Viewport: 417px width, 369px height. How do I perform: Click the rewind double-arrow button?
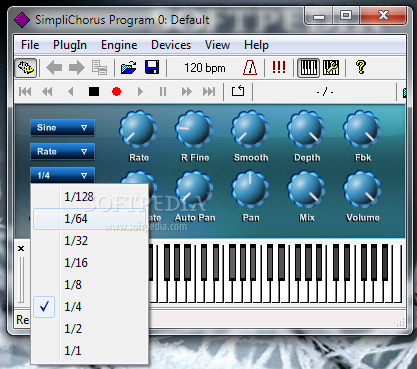point(47,92)
